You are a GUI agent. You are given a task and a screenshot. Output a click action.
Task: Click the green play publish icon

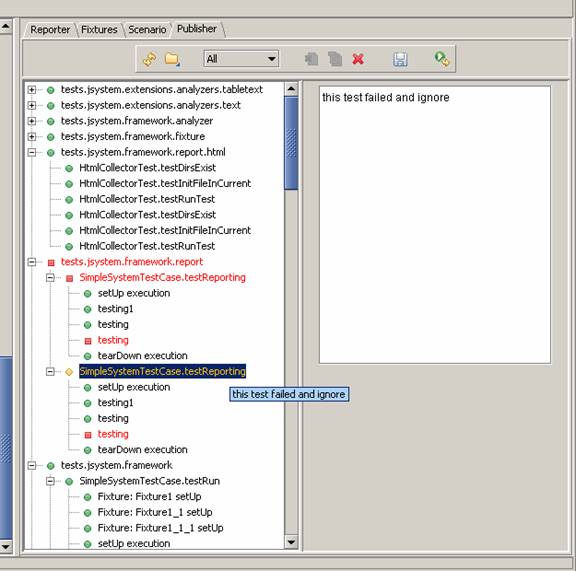tap(442, 59)
